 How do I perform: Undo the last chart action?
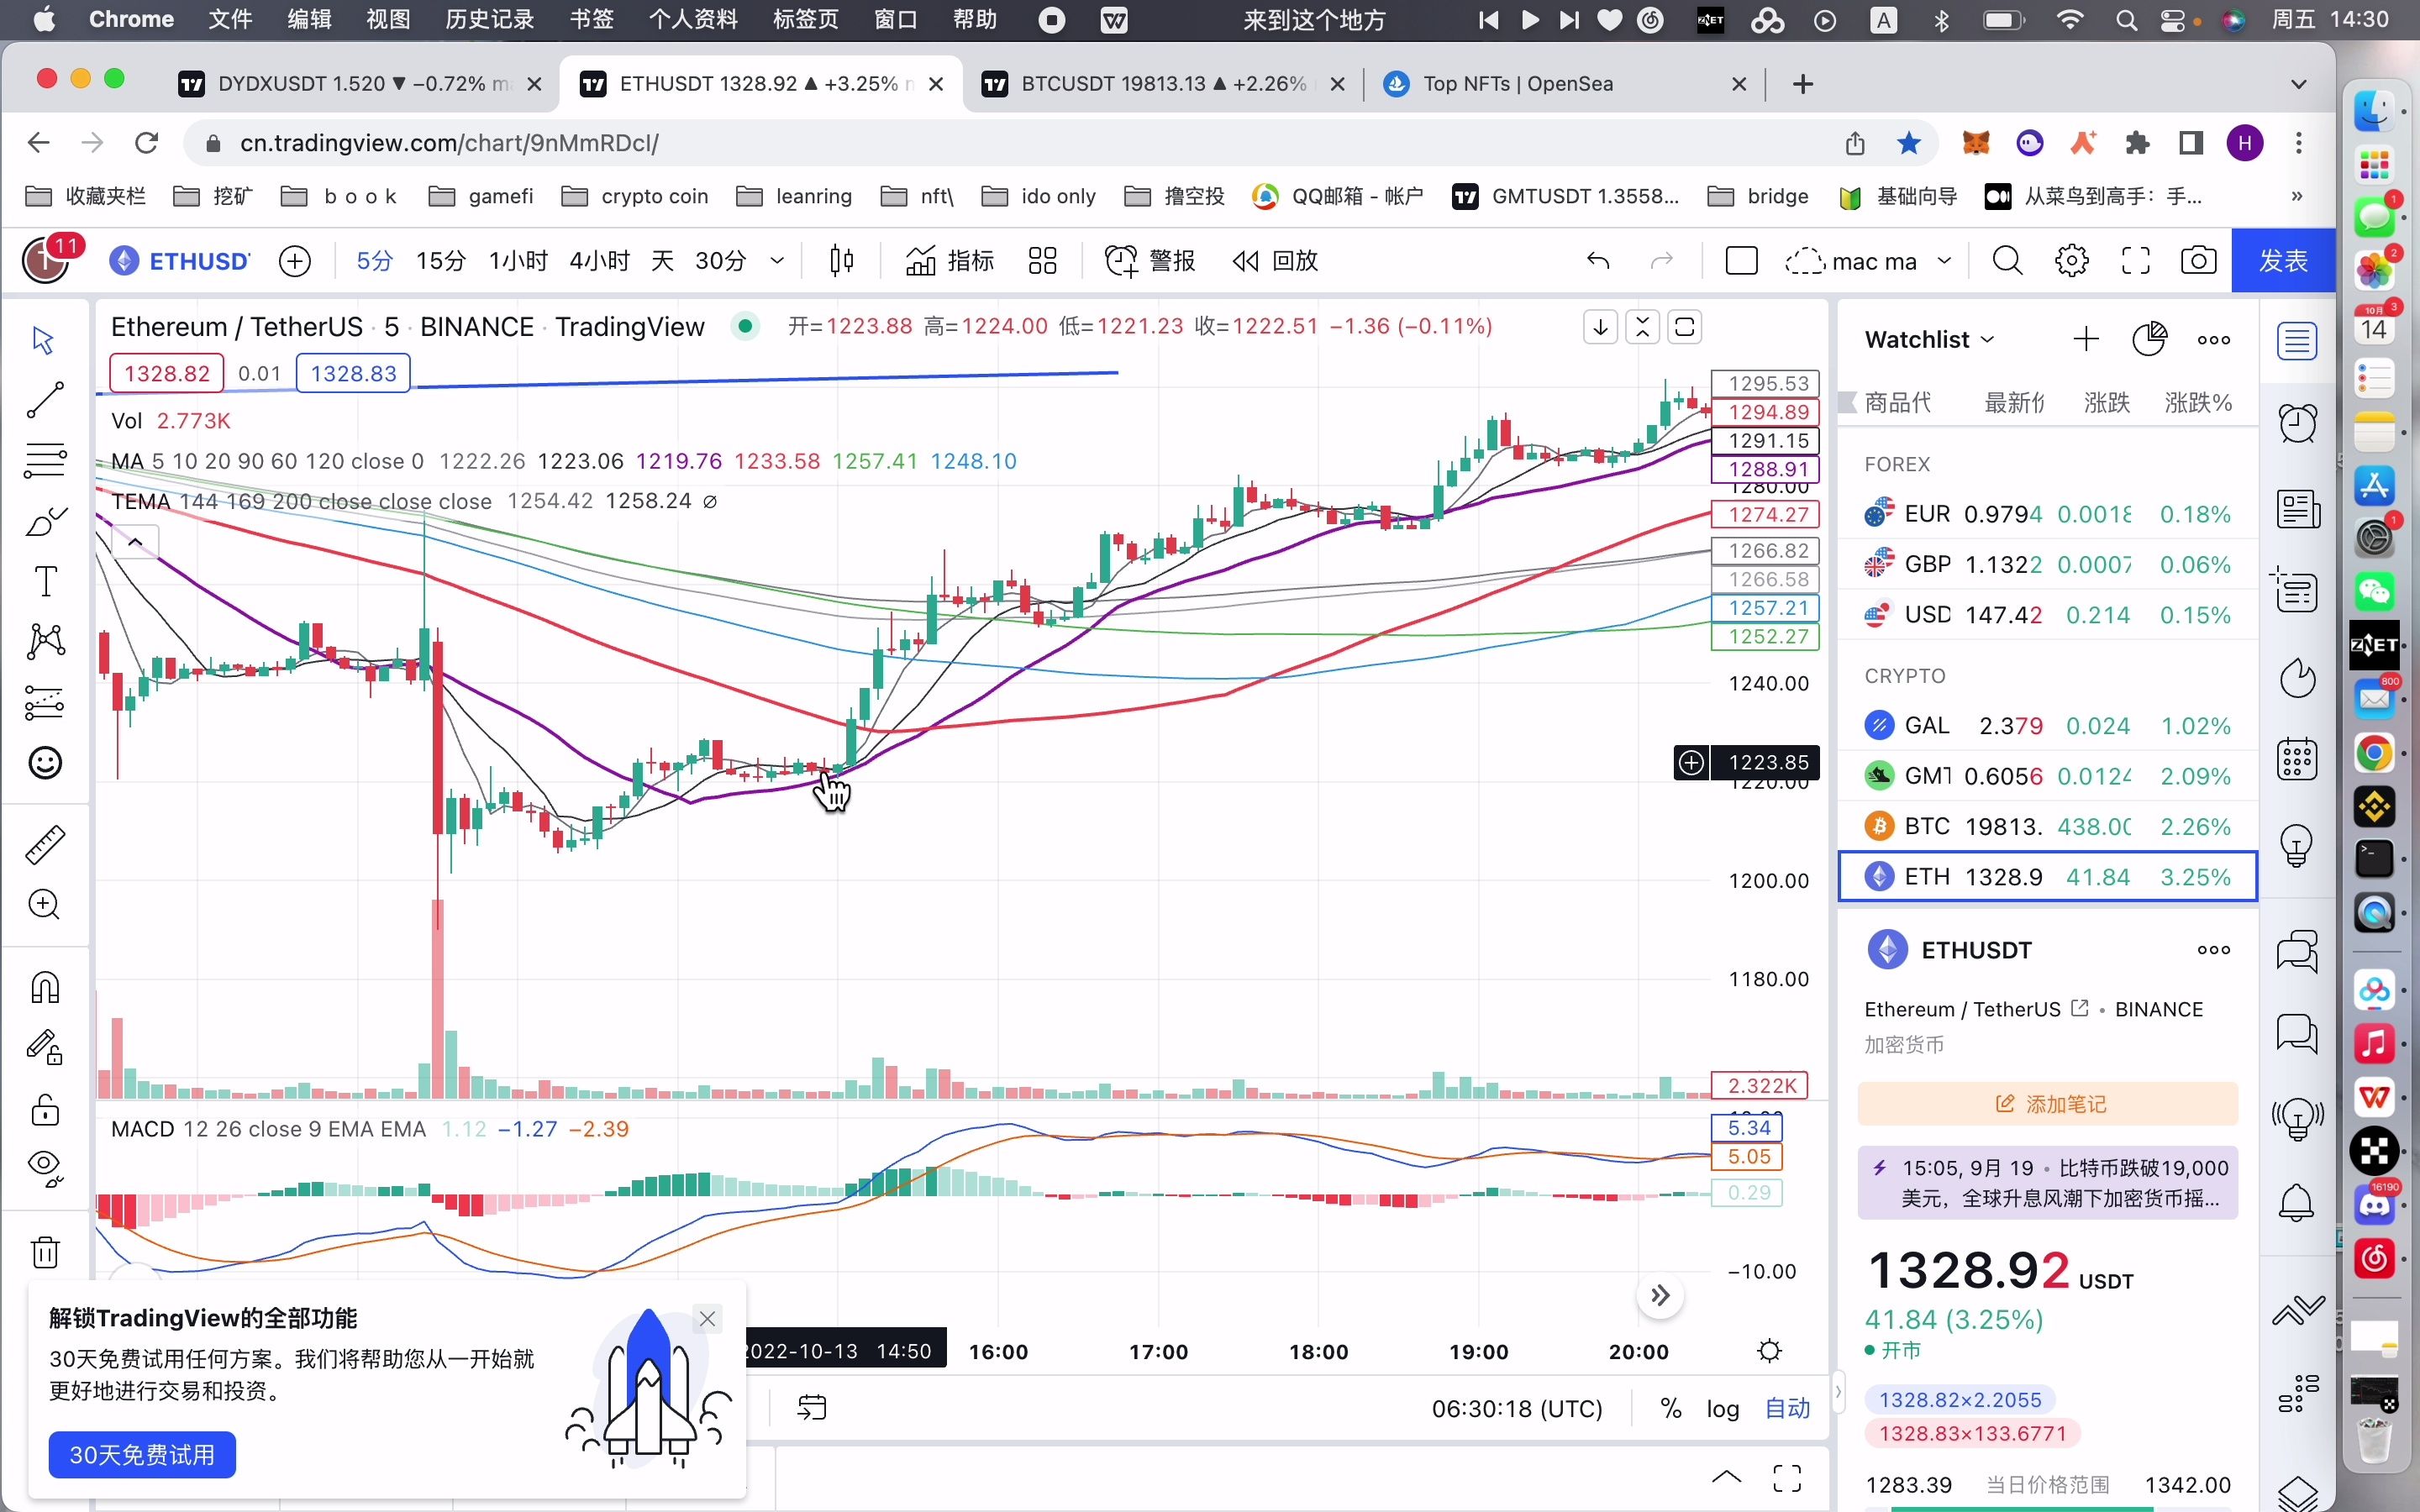(x=1598, y=261)
